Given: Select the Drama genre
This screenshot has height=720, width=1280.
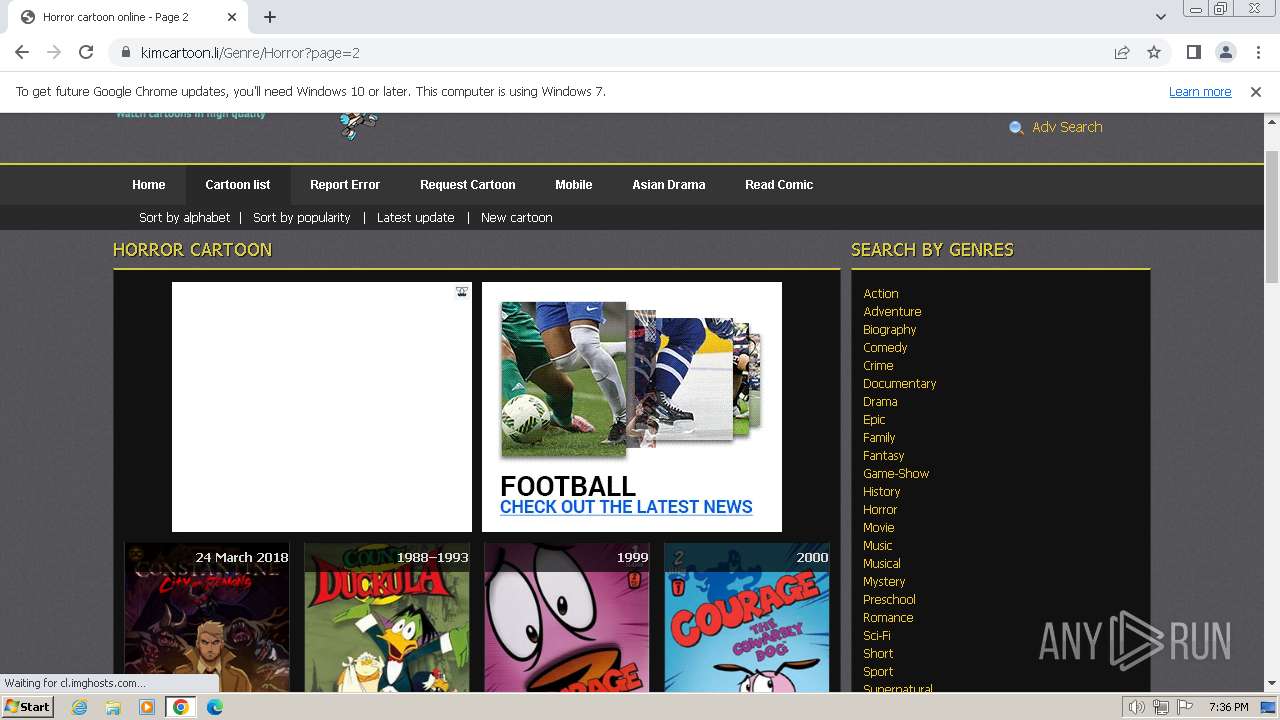Looking at the screenshot, I should 880,402.
